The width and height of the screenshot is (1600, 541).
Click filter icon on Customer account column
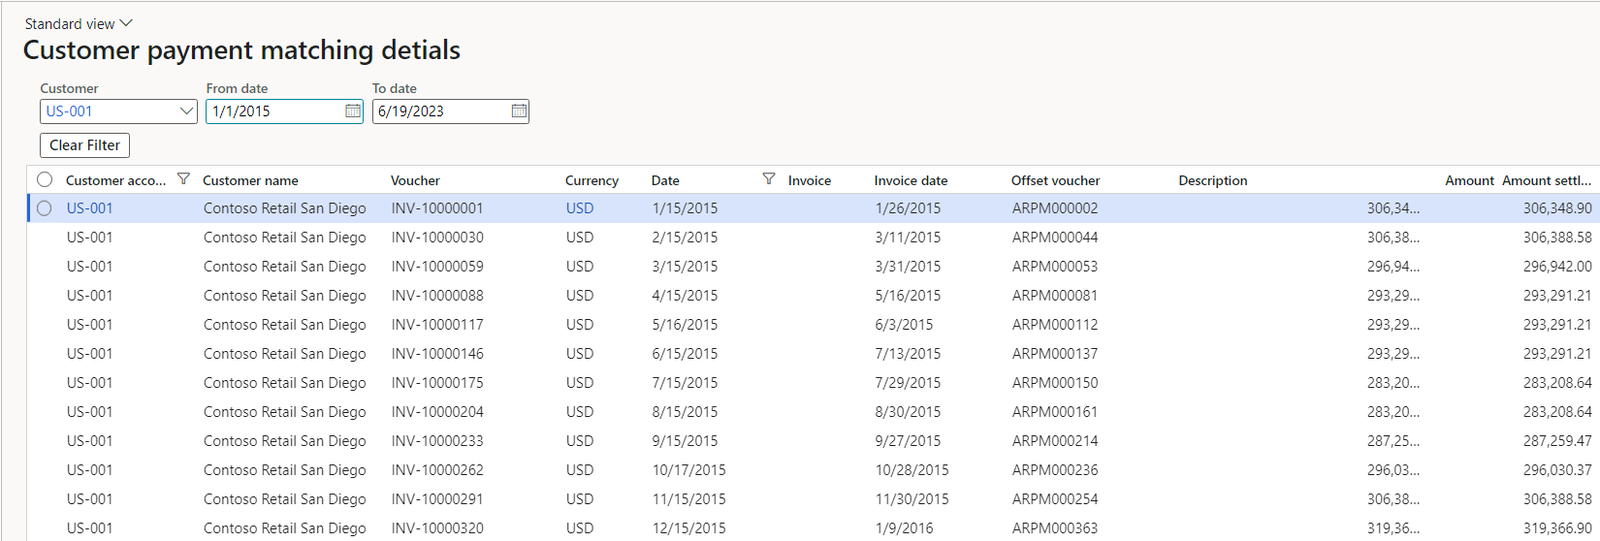click(x=183, y=179)
